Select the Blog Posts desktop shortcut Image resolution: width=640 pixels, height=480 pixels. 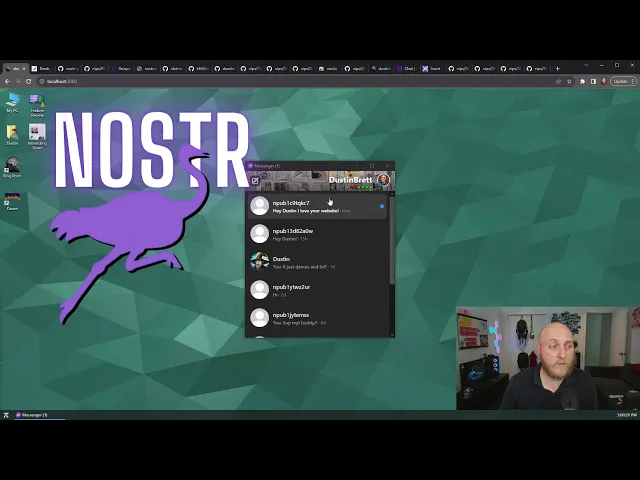tap(12, 168)
